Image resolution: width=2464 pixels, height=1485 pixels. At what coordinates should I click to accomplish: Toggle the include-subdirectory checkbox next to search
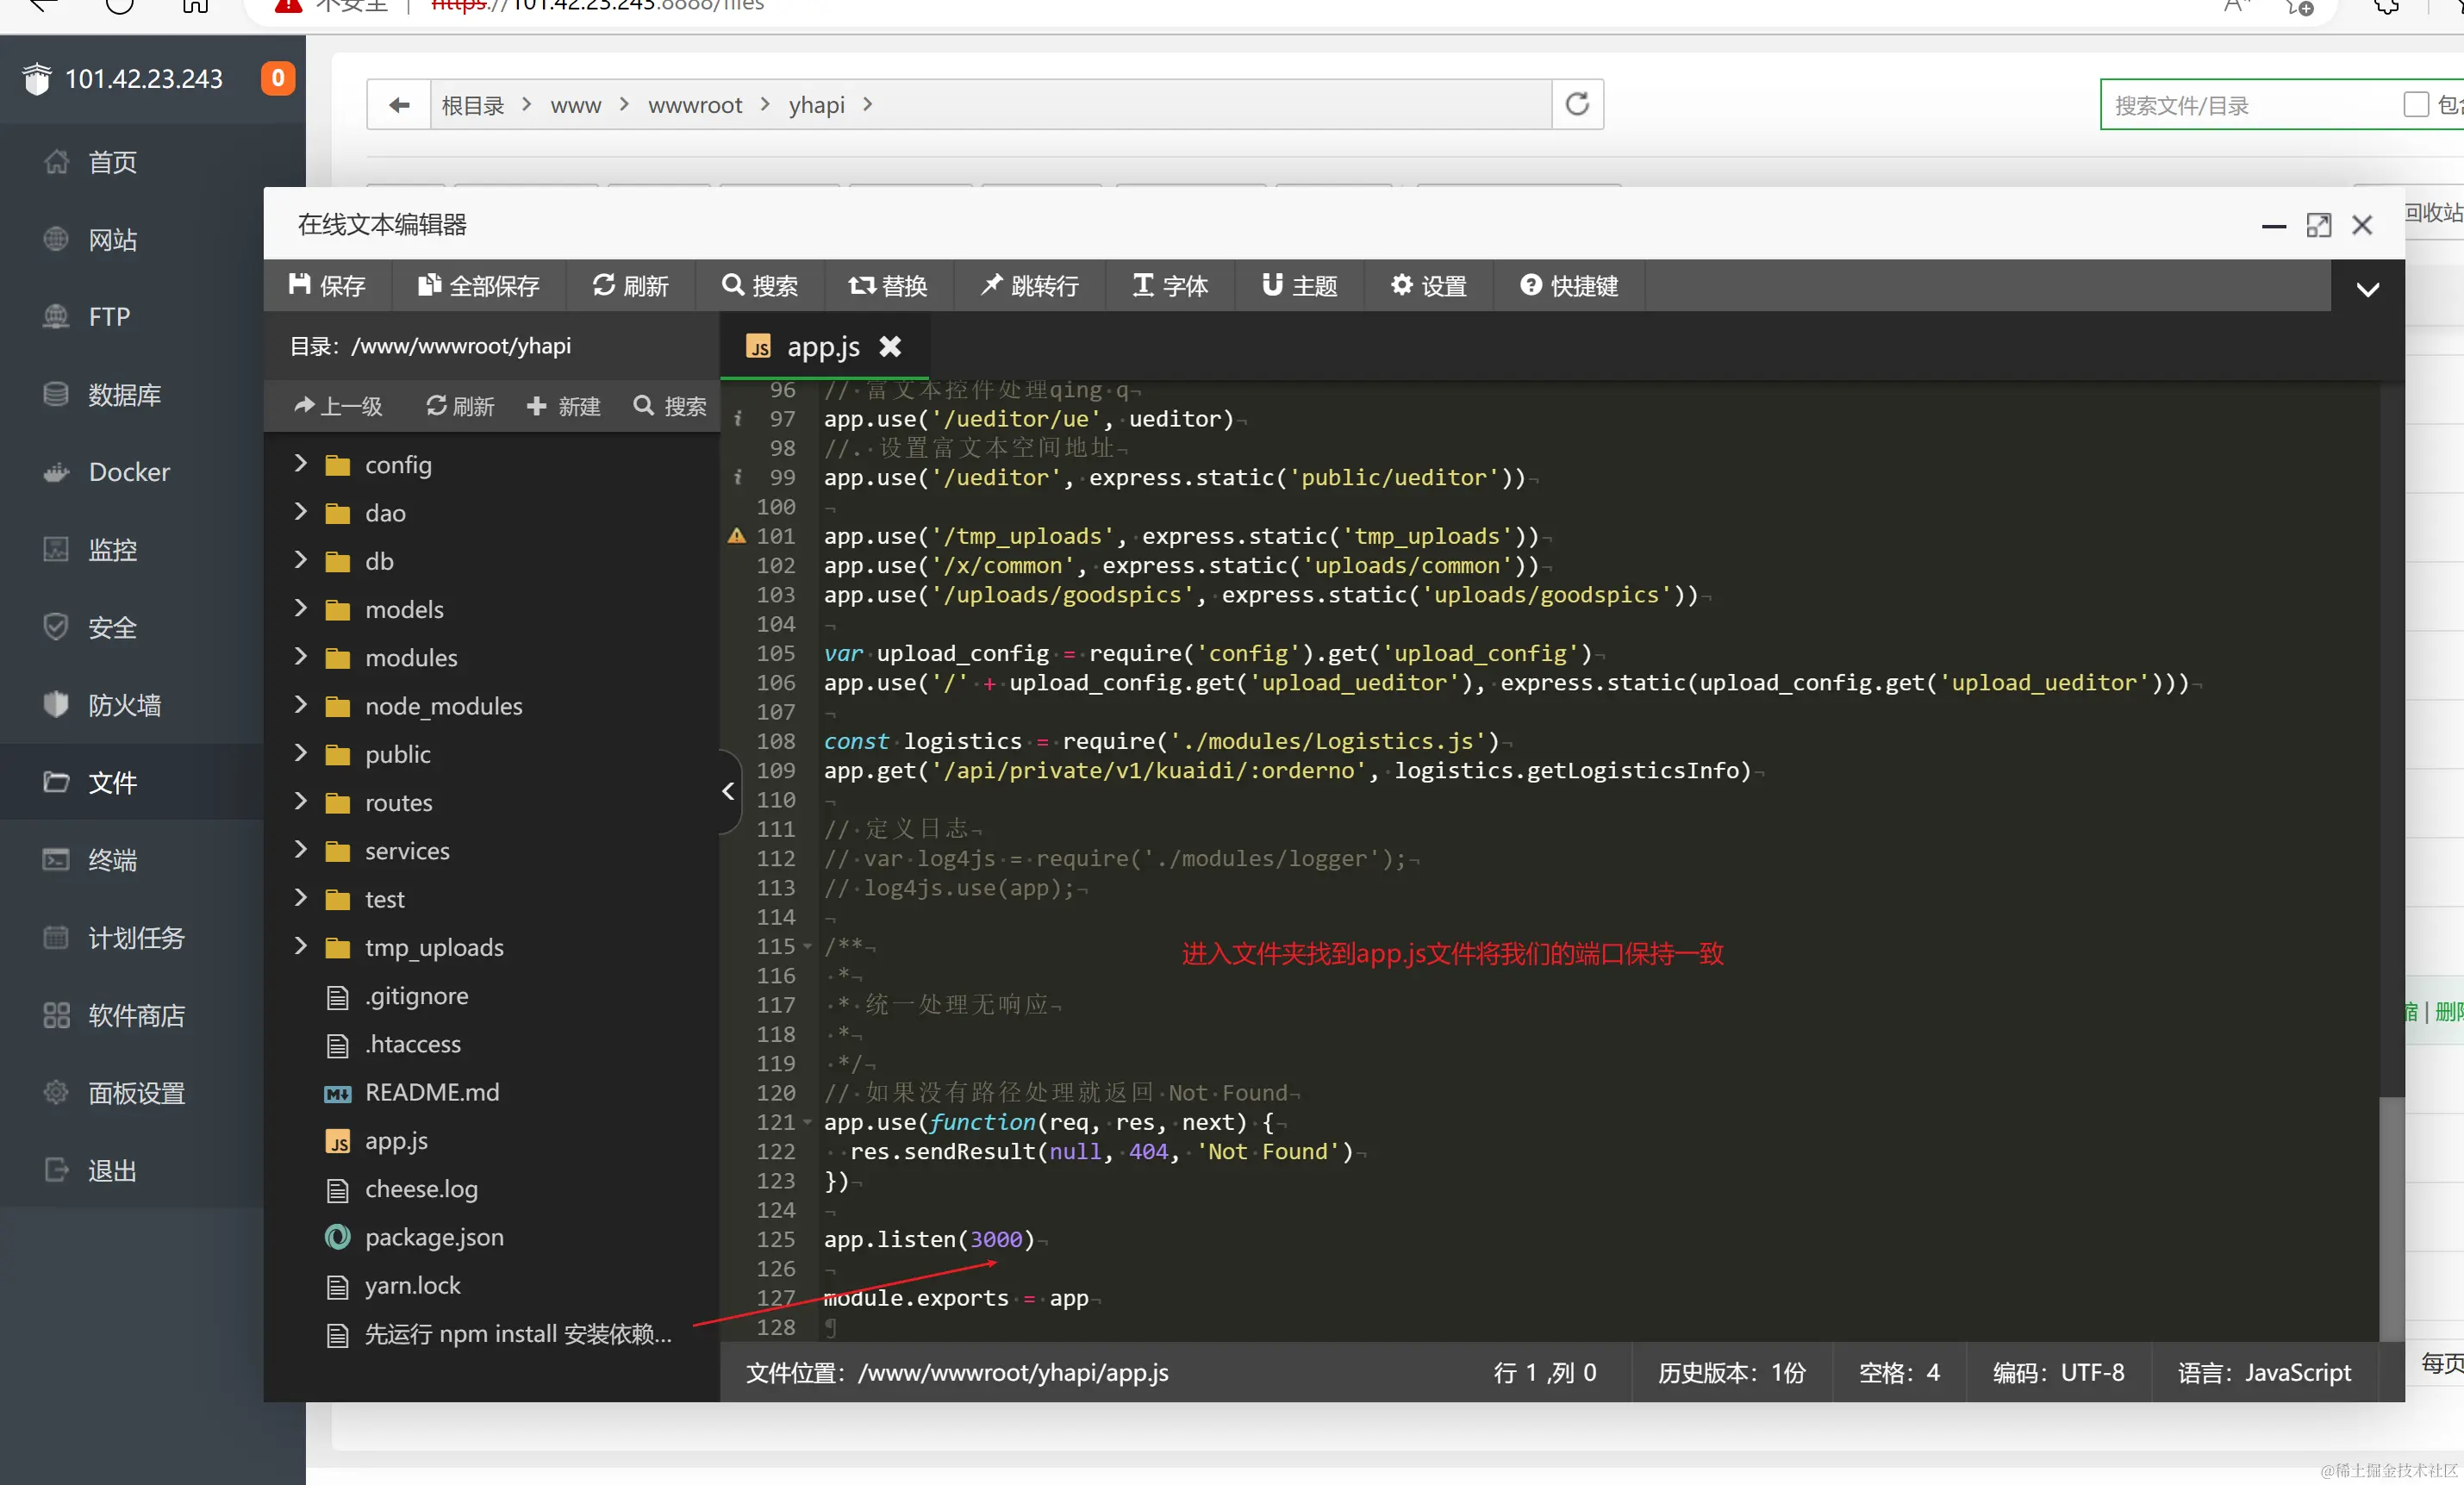pyautogui.click(x=2415, y=104)
